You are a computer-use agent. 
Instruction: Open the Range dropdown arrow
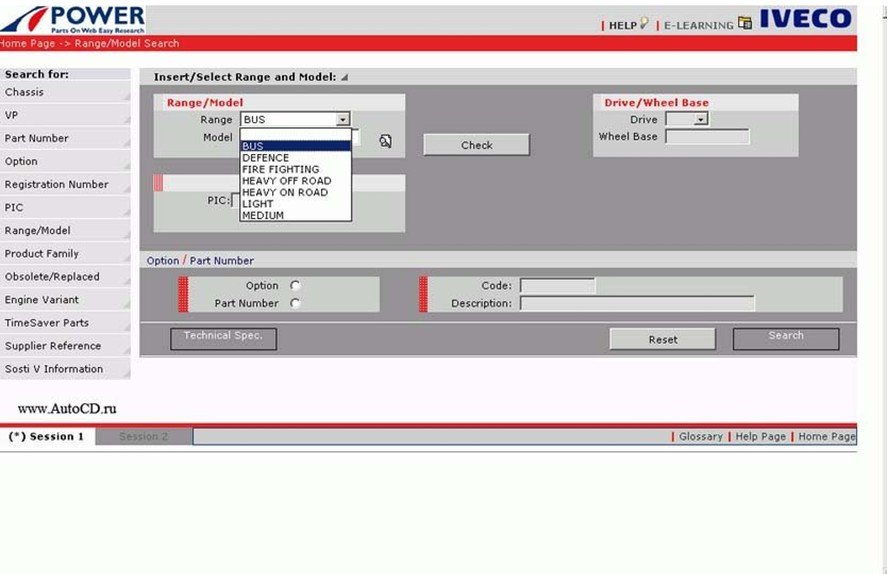point(343,120)
